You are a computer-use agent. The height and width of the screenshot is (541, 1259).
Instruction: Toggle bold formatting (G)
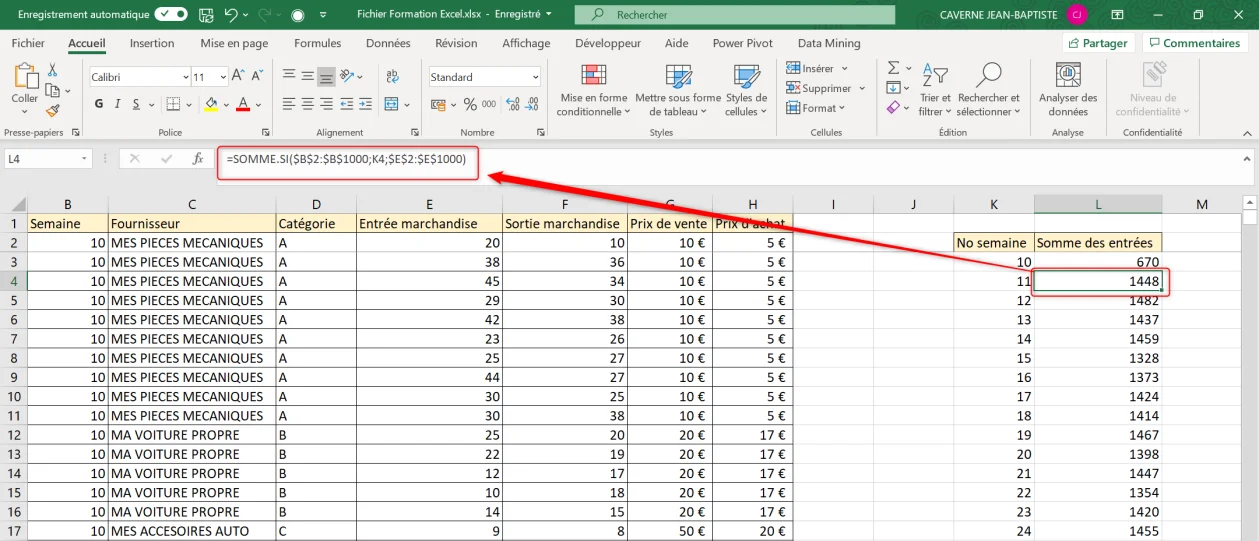point(99,104)
